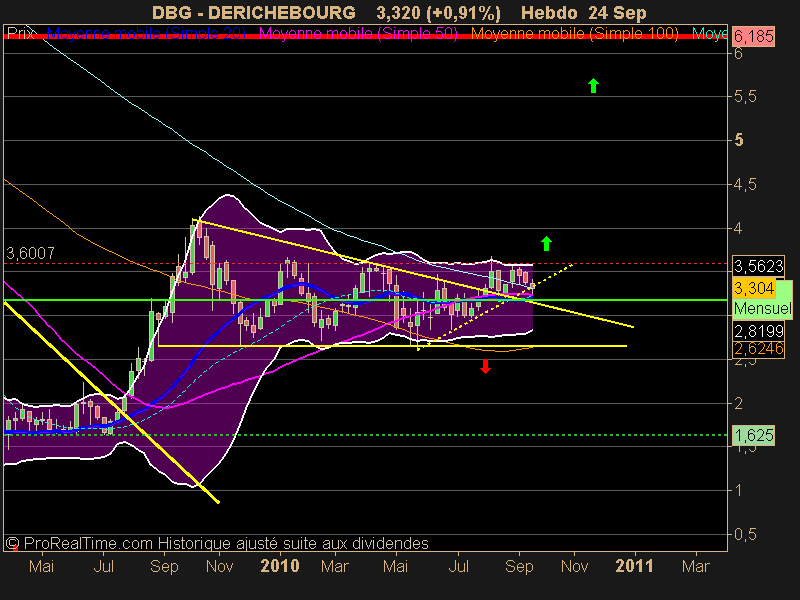Click the green 1,625 price tag
Image resolution: width=800 pixels, height=600 pixels.
[753, 435]
